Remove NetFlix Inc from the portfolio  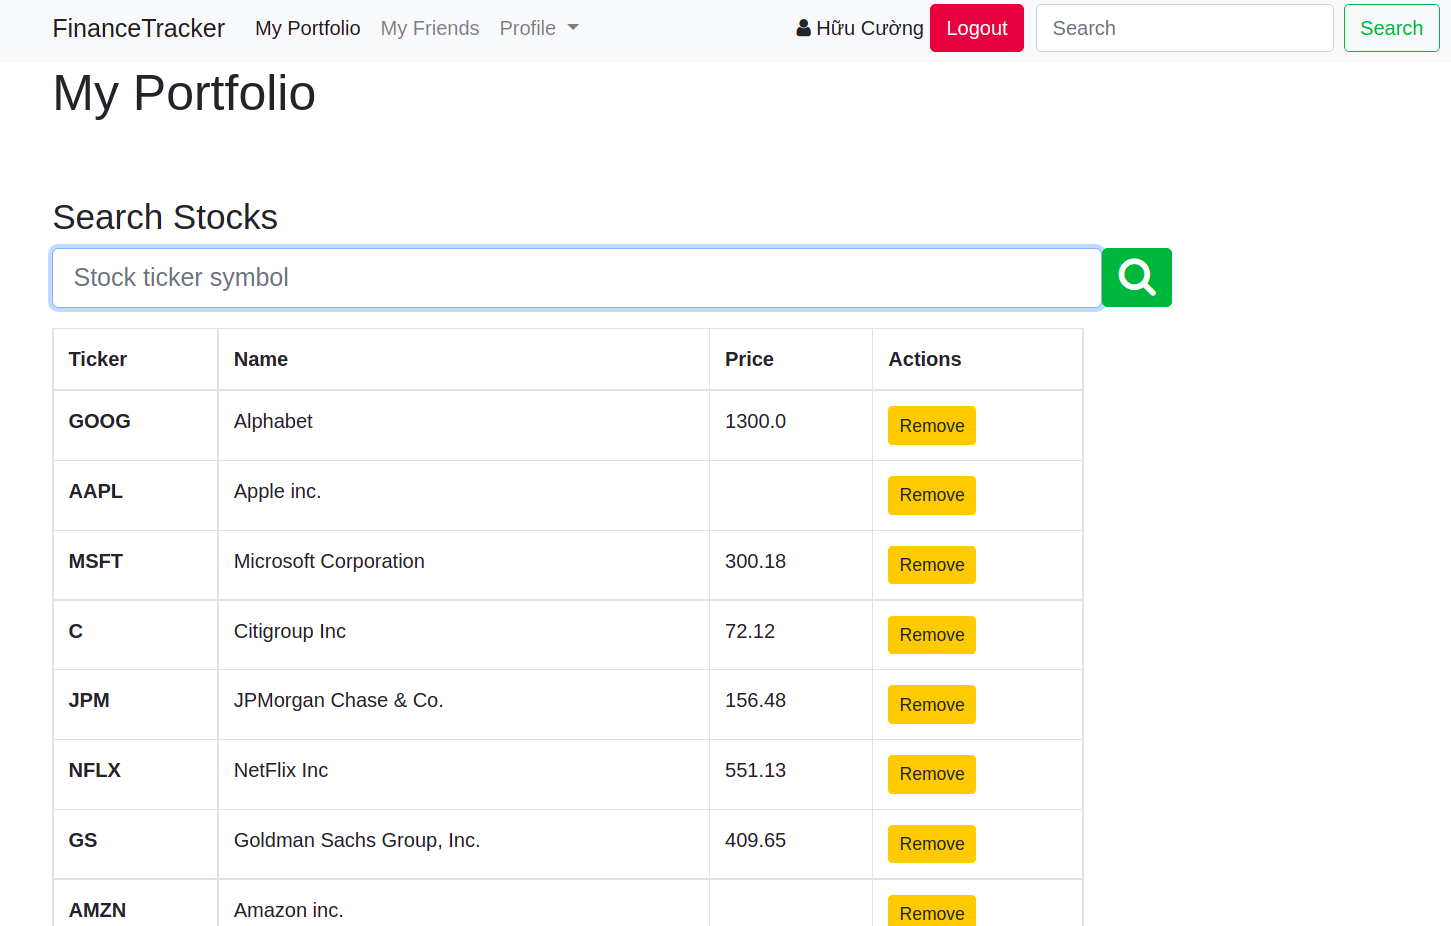click(931, 774)
